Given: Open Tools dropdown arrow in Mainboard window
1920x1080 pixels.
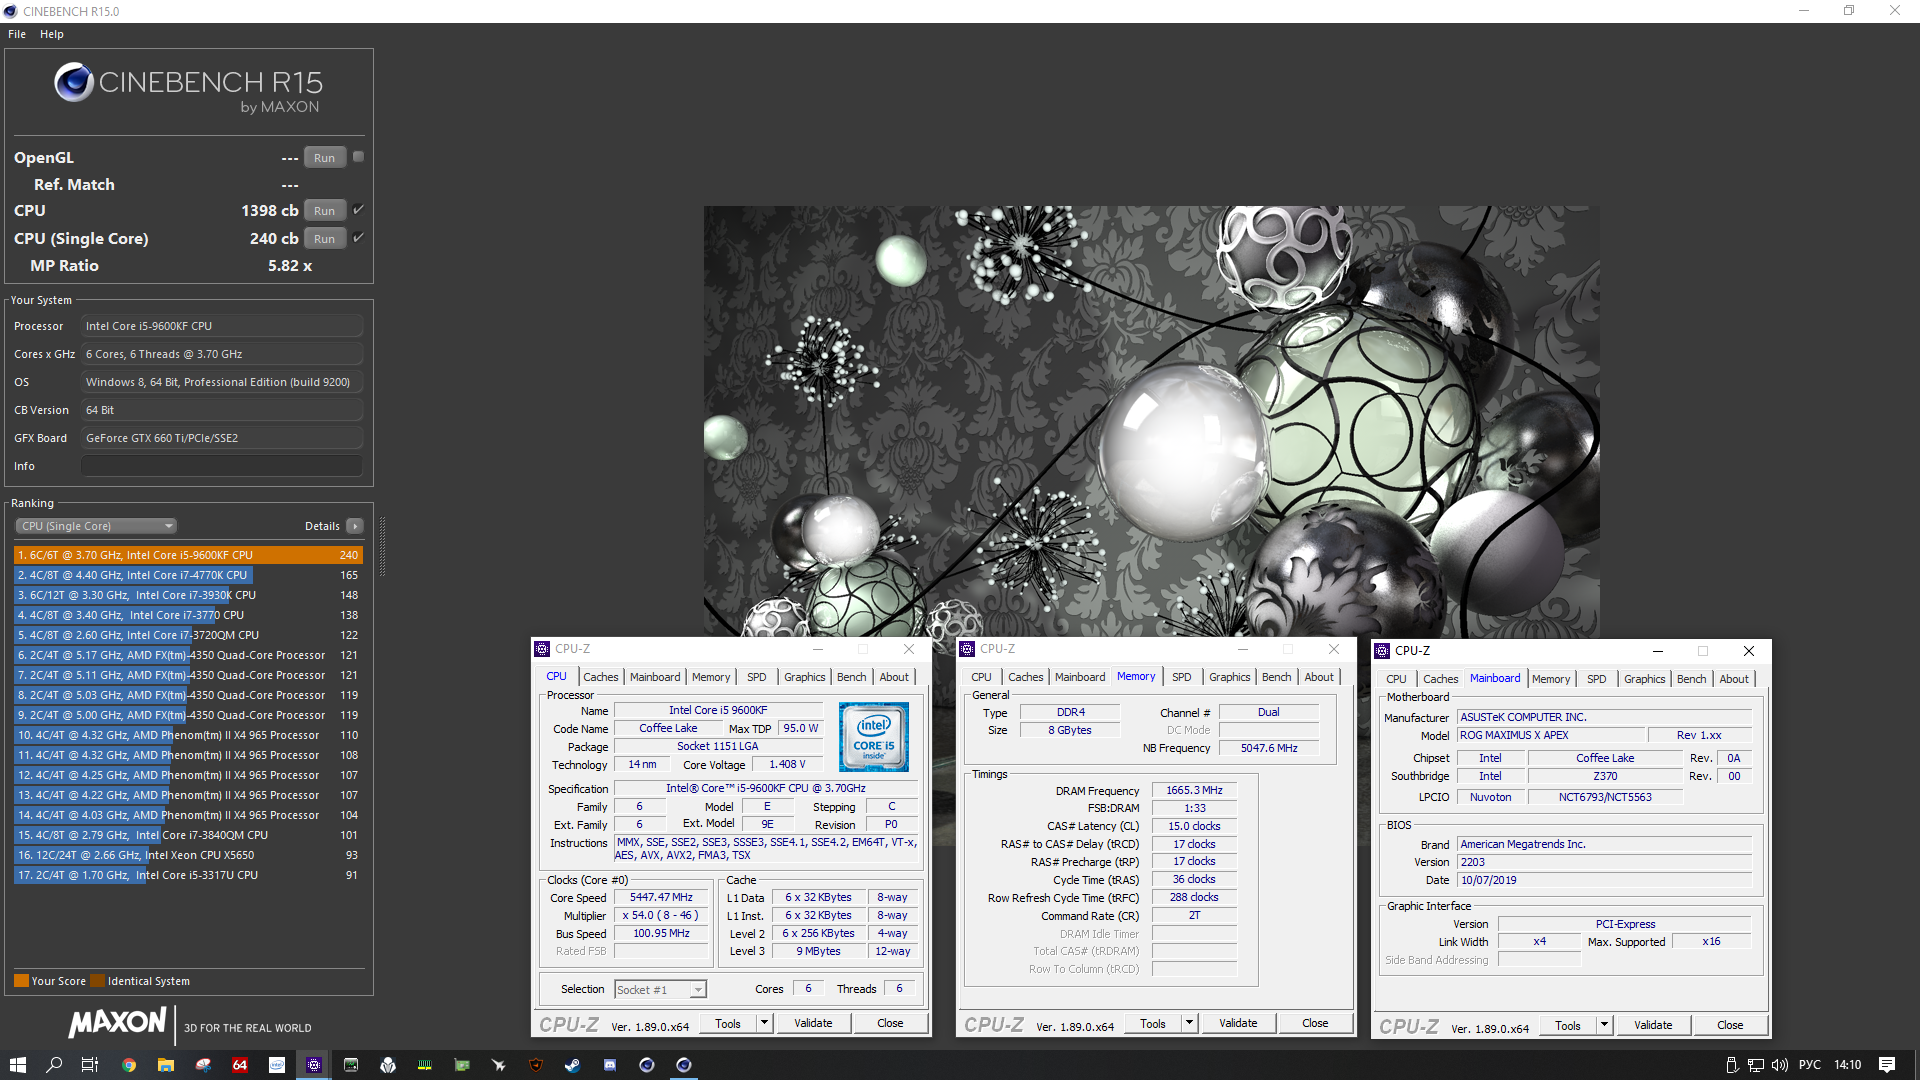Looking at the screenshot, I should 1604,1025.
